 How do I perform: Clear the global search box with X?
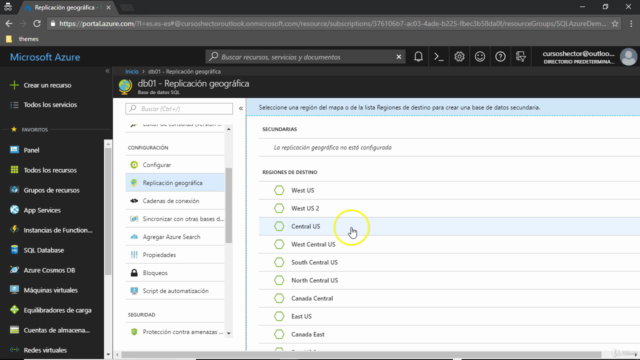pyautogui.click(x=399, y=57)
